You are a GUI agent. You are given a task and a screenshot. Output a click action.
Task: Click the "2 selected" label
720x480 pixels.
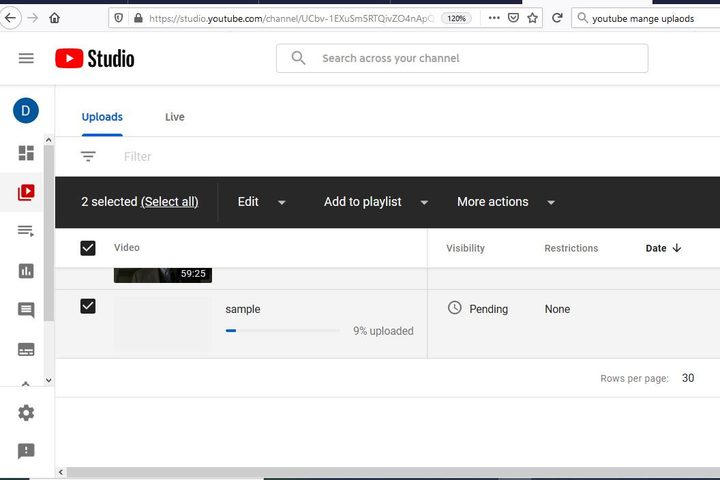[x=109, y=202]
